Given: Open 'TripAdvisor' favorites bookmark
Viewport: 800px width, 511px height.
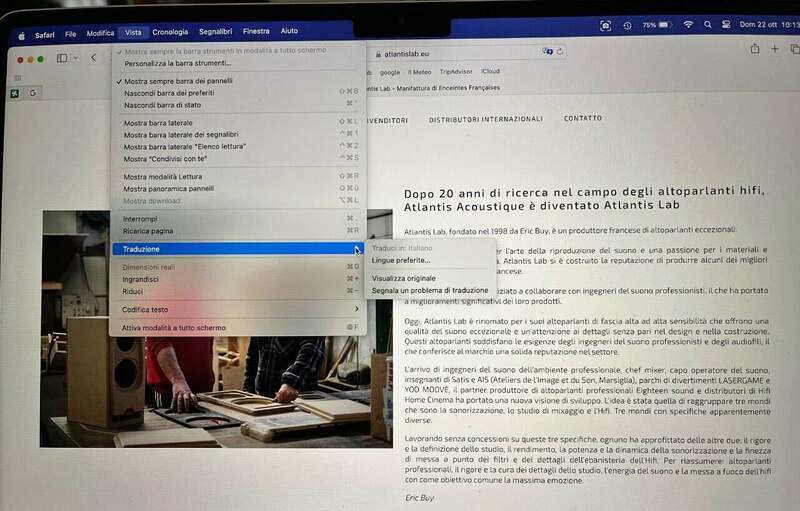Looking at the screenshot, I should pos(455,72).
